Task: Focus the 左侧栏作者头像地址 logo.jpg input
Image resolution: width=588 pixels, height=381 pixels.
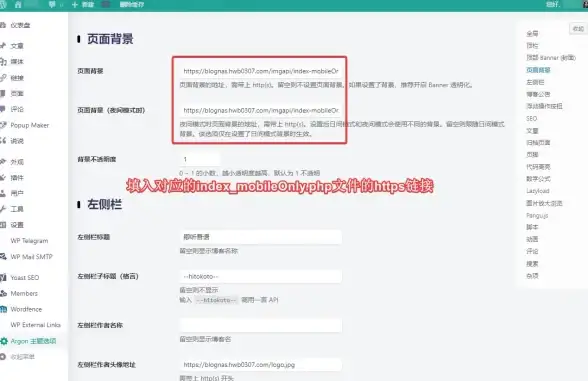Action: pyautogui.click(x=261, y=364)
